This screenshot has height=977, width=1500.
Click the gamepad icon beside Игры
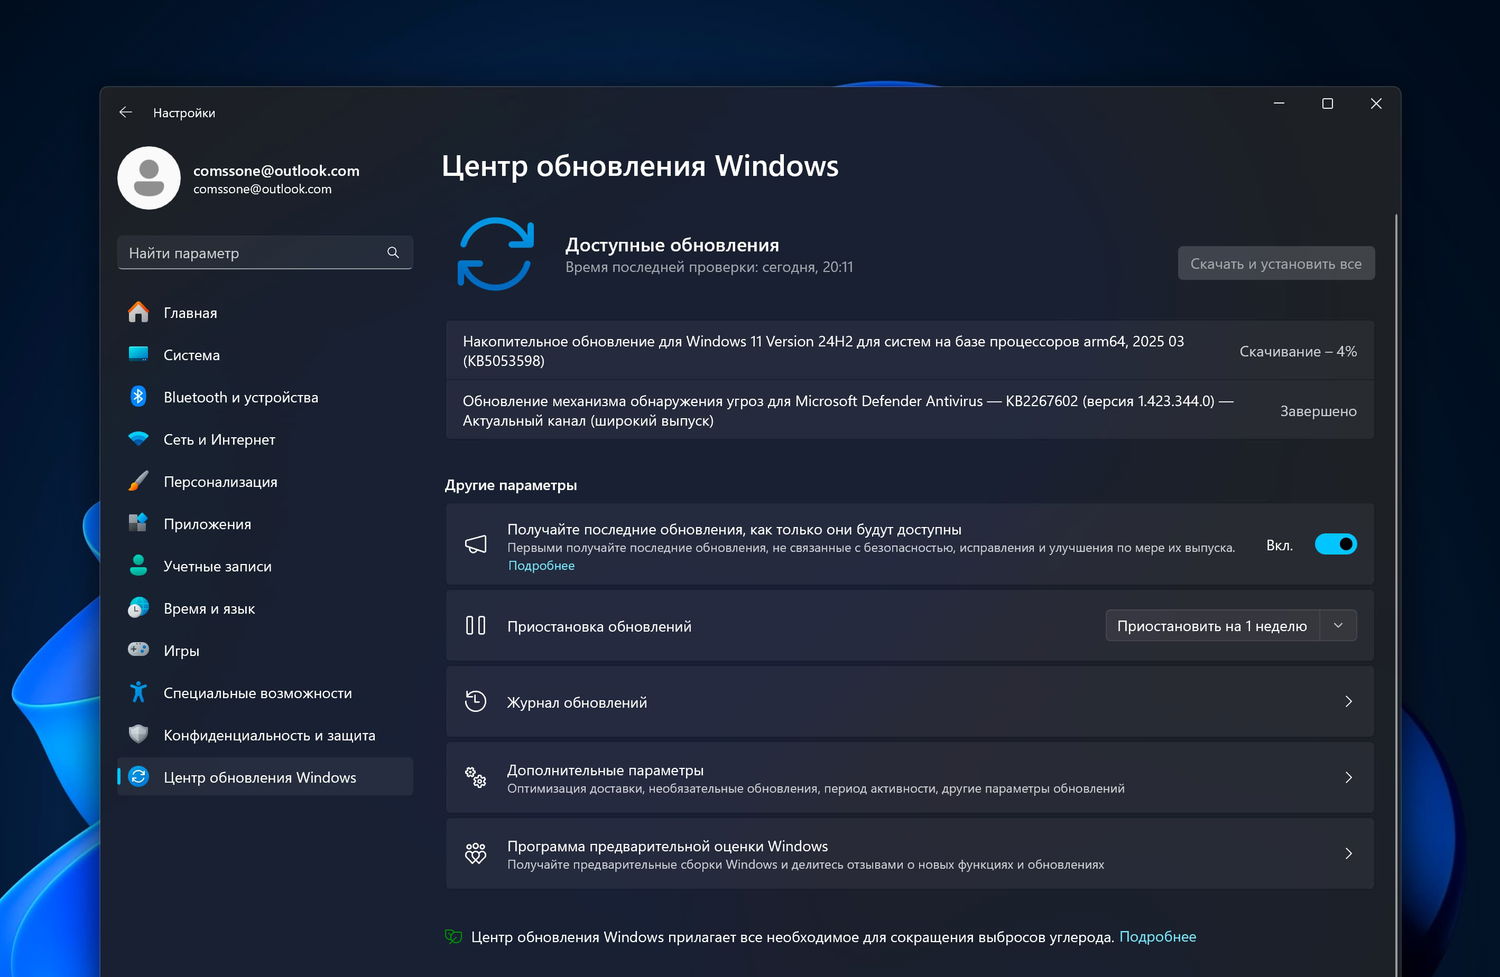click(139, 650)
